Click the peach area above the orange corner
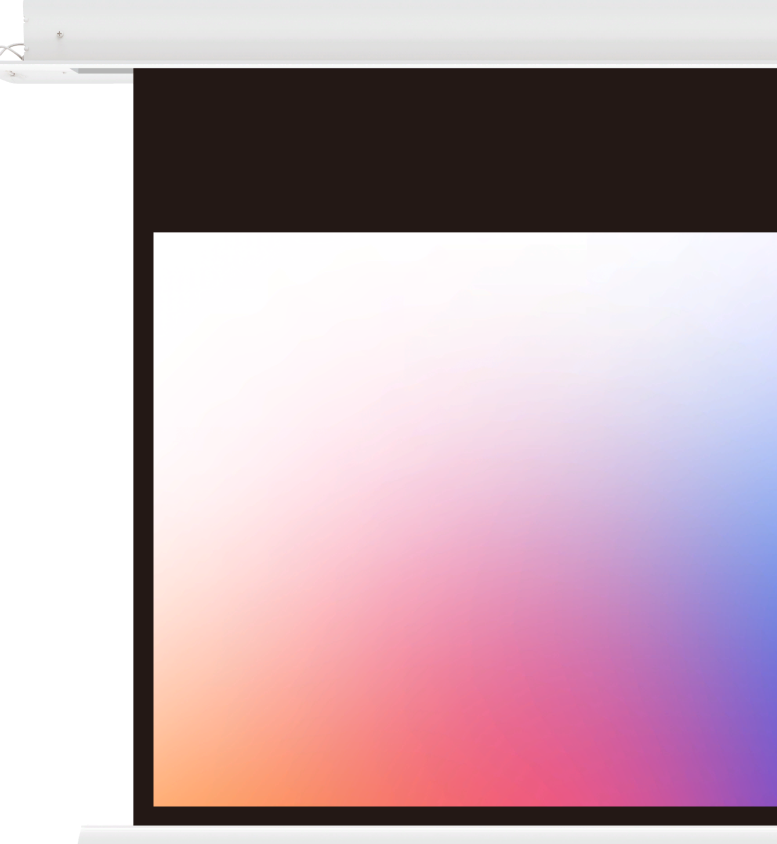The height and width of the screenshot is (844, 777). pyautogui.click(x=180, y=680)
